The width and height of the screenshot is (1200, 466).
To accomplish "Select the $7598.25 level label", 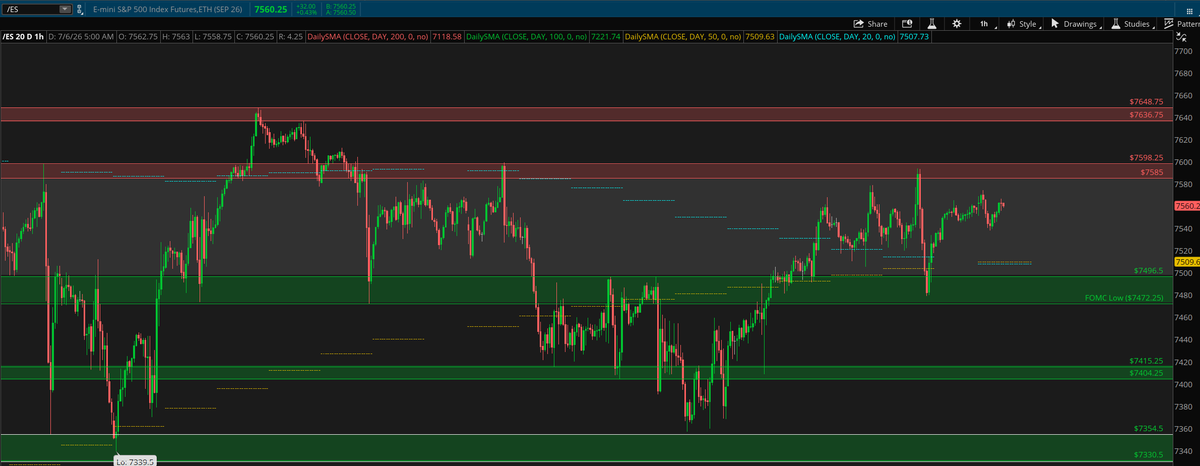I will click(1145, 158).
